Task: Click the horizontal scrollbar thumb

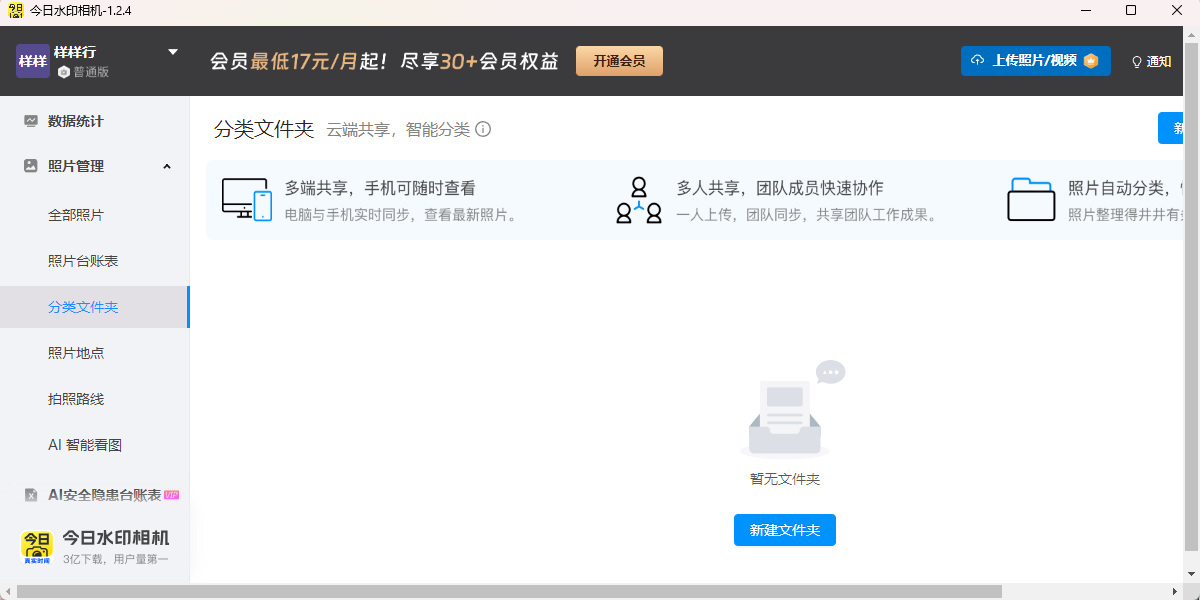Action: click(x=509, y=592)
